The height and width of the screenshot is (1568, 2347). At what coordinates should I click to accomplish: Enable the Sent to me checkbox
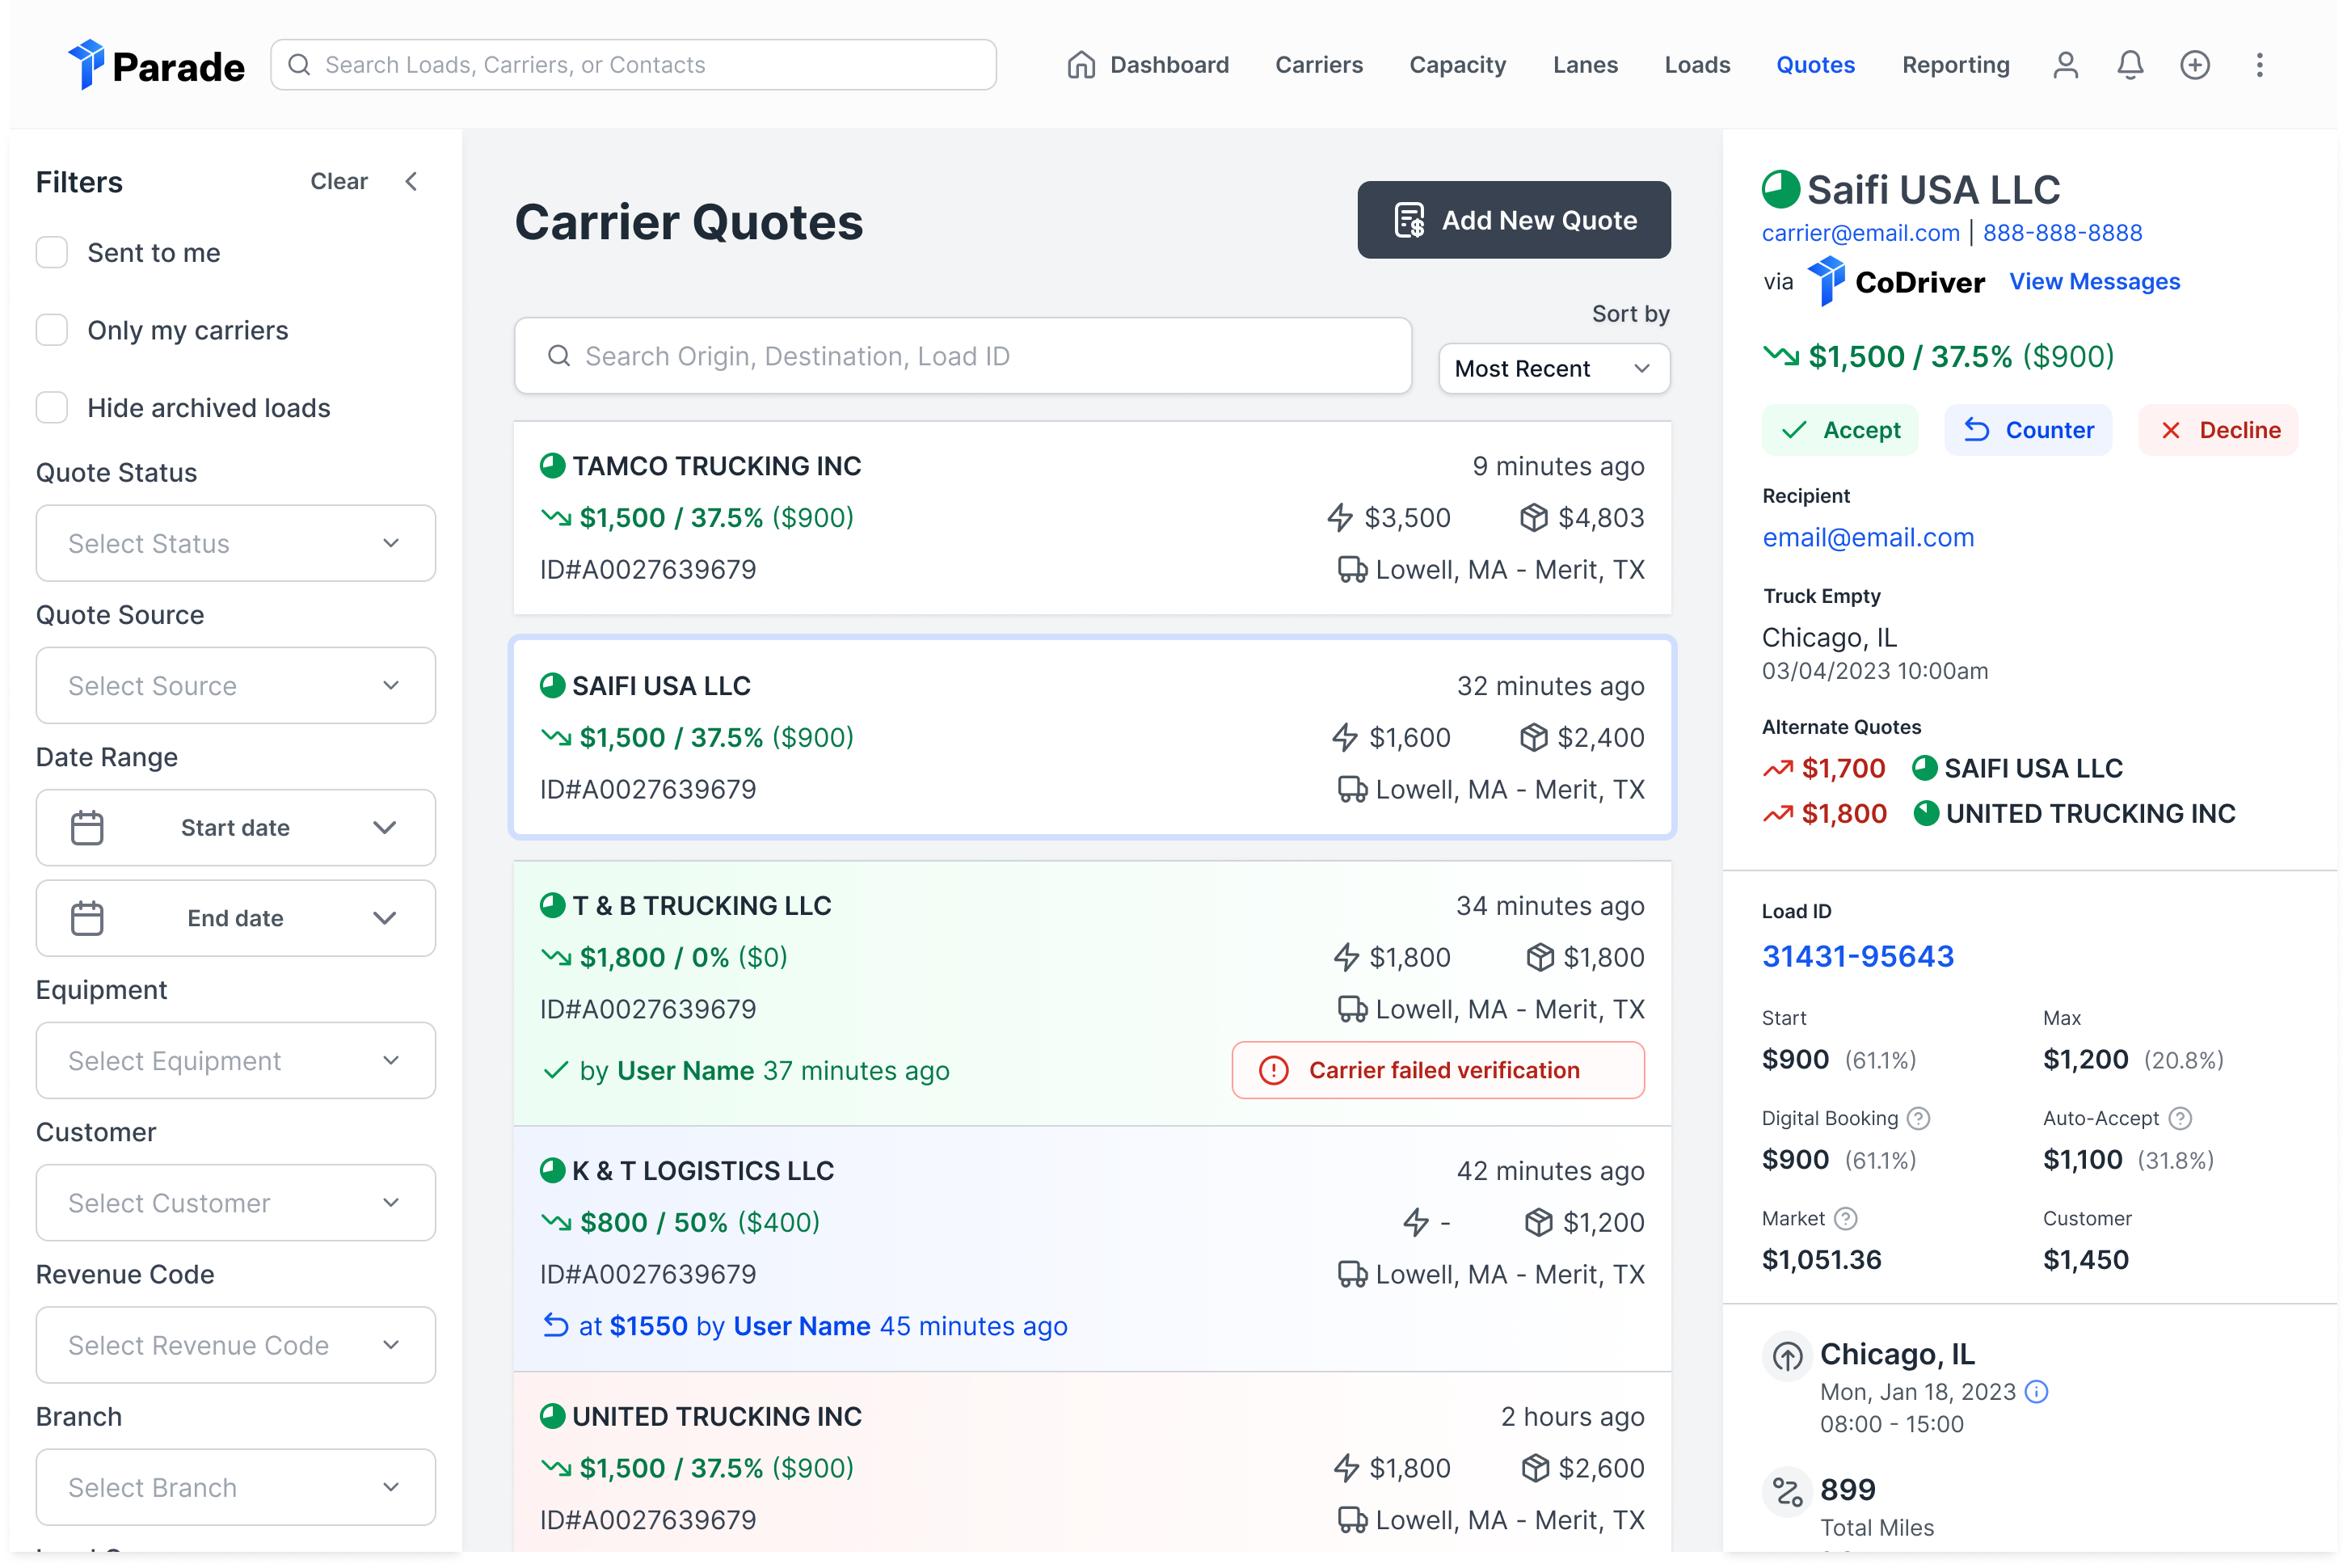click(52, 252)
